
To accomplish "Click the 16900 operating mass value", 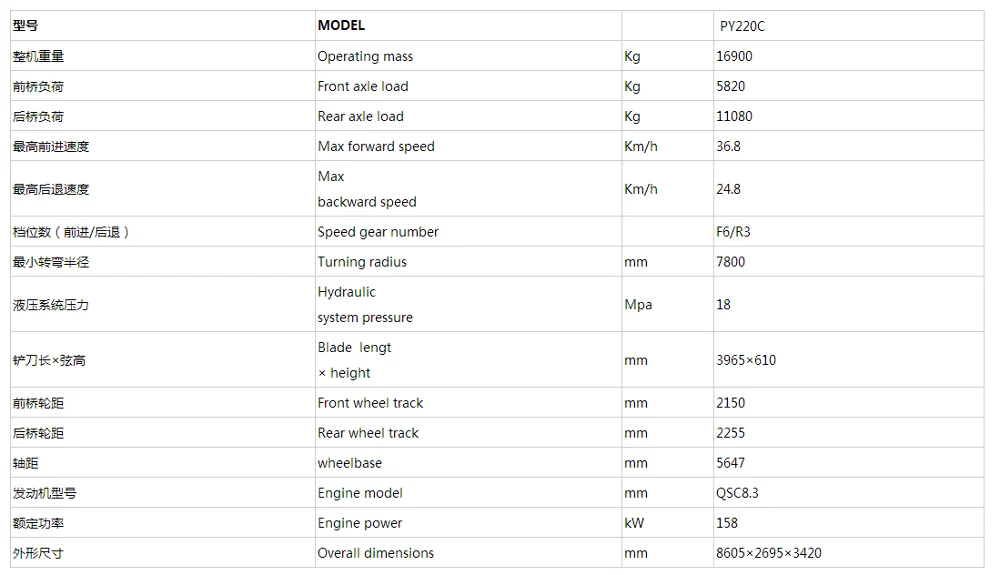I will [x=734, y=56].
